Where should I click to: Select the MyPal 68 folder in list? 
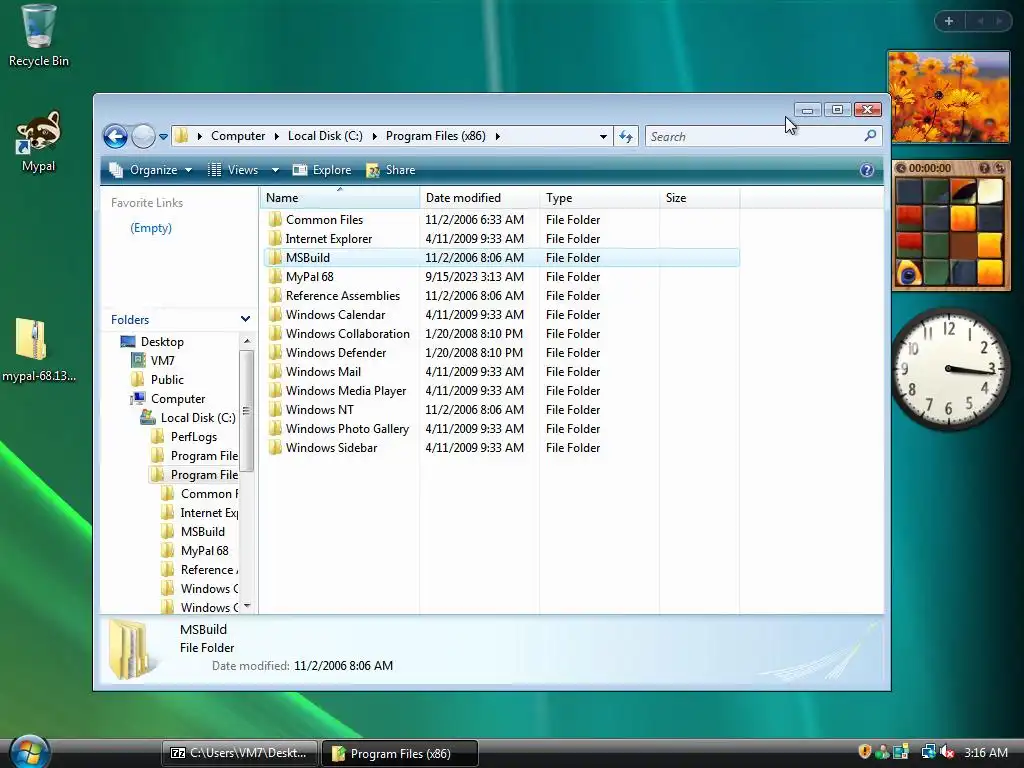[310, 277]
